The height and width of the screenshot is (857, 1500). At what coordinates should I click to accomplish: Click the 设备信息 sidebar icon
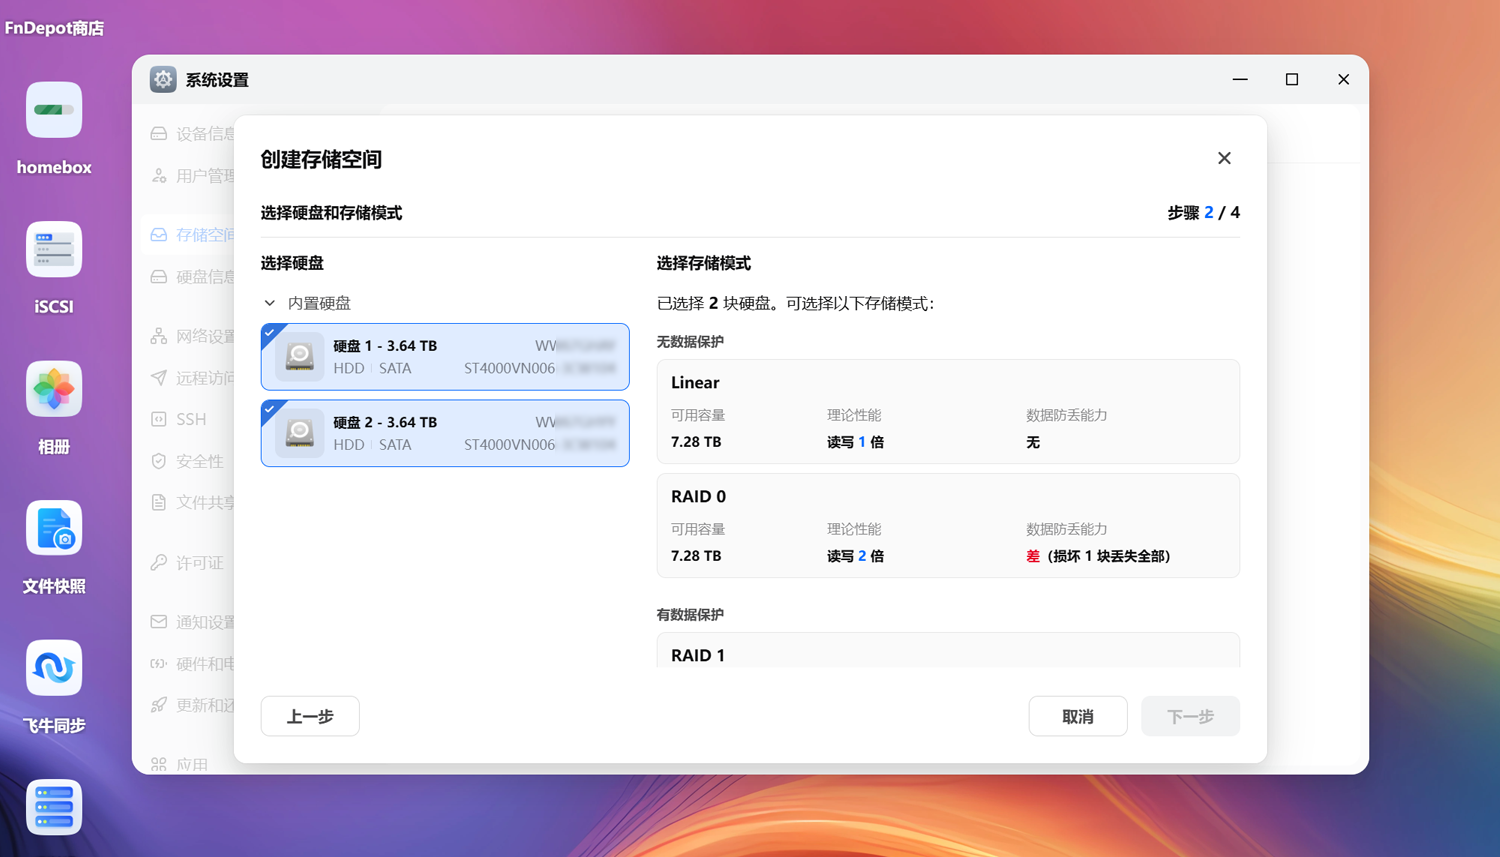pos(159,134)
